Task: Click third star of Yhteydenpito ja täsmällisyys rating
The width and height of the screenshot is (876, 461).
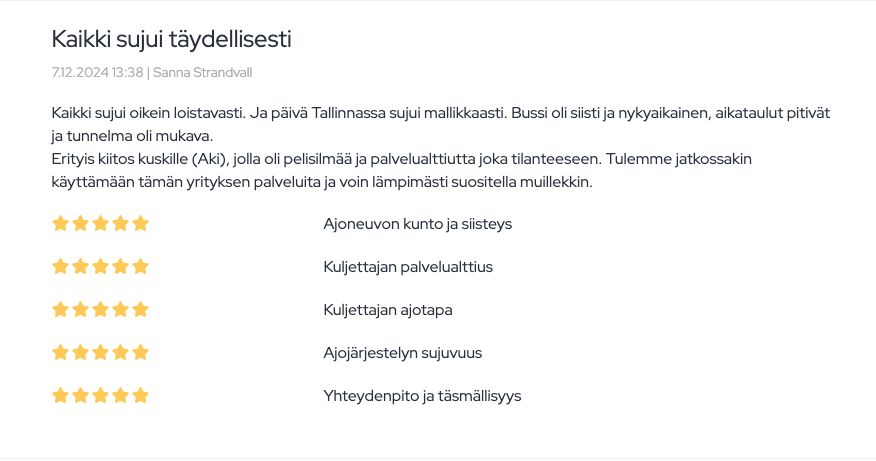Action: click(100, 395)
